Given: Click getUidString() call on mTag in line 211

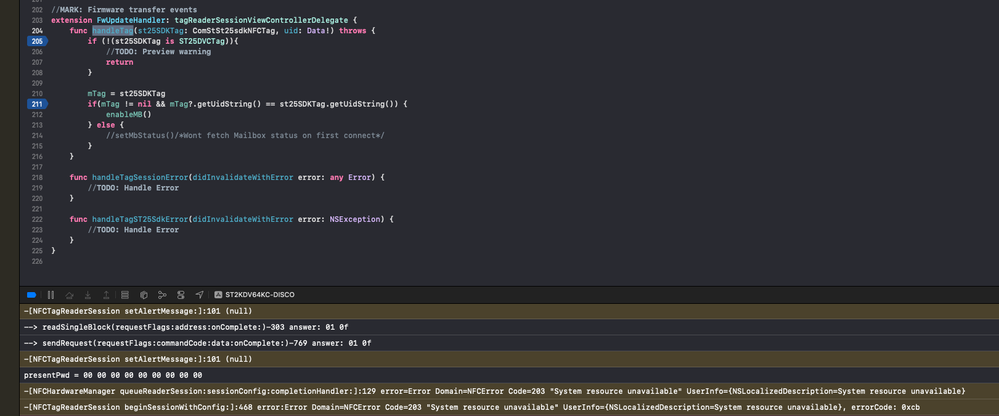Looking at the screenshot, I should click(x=228, y=104).
